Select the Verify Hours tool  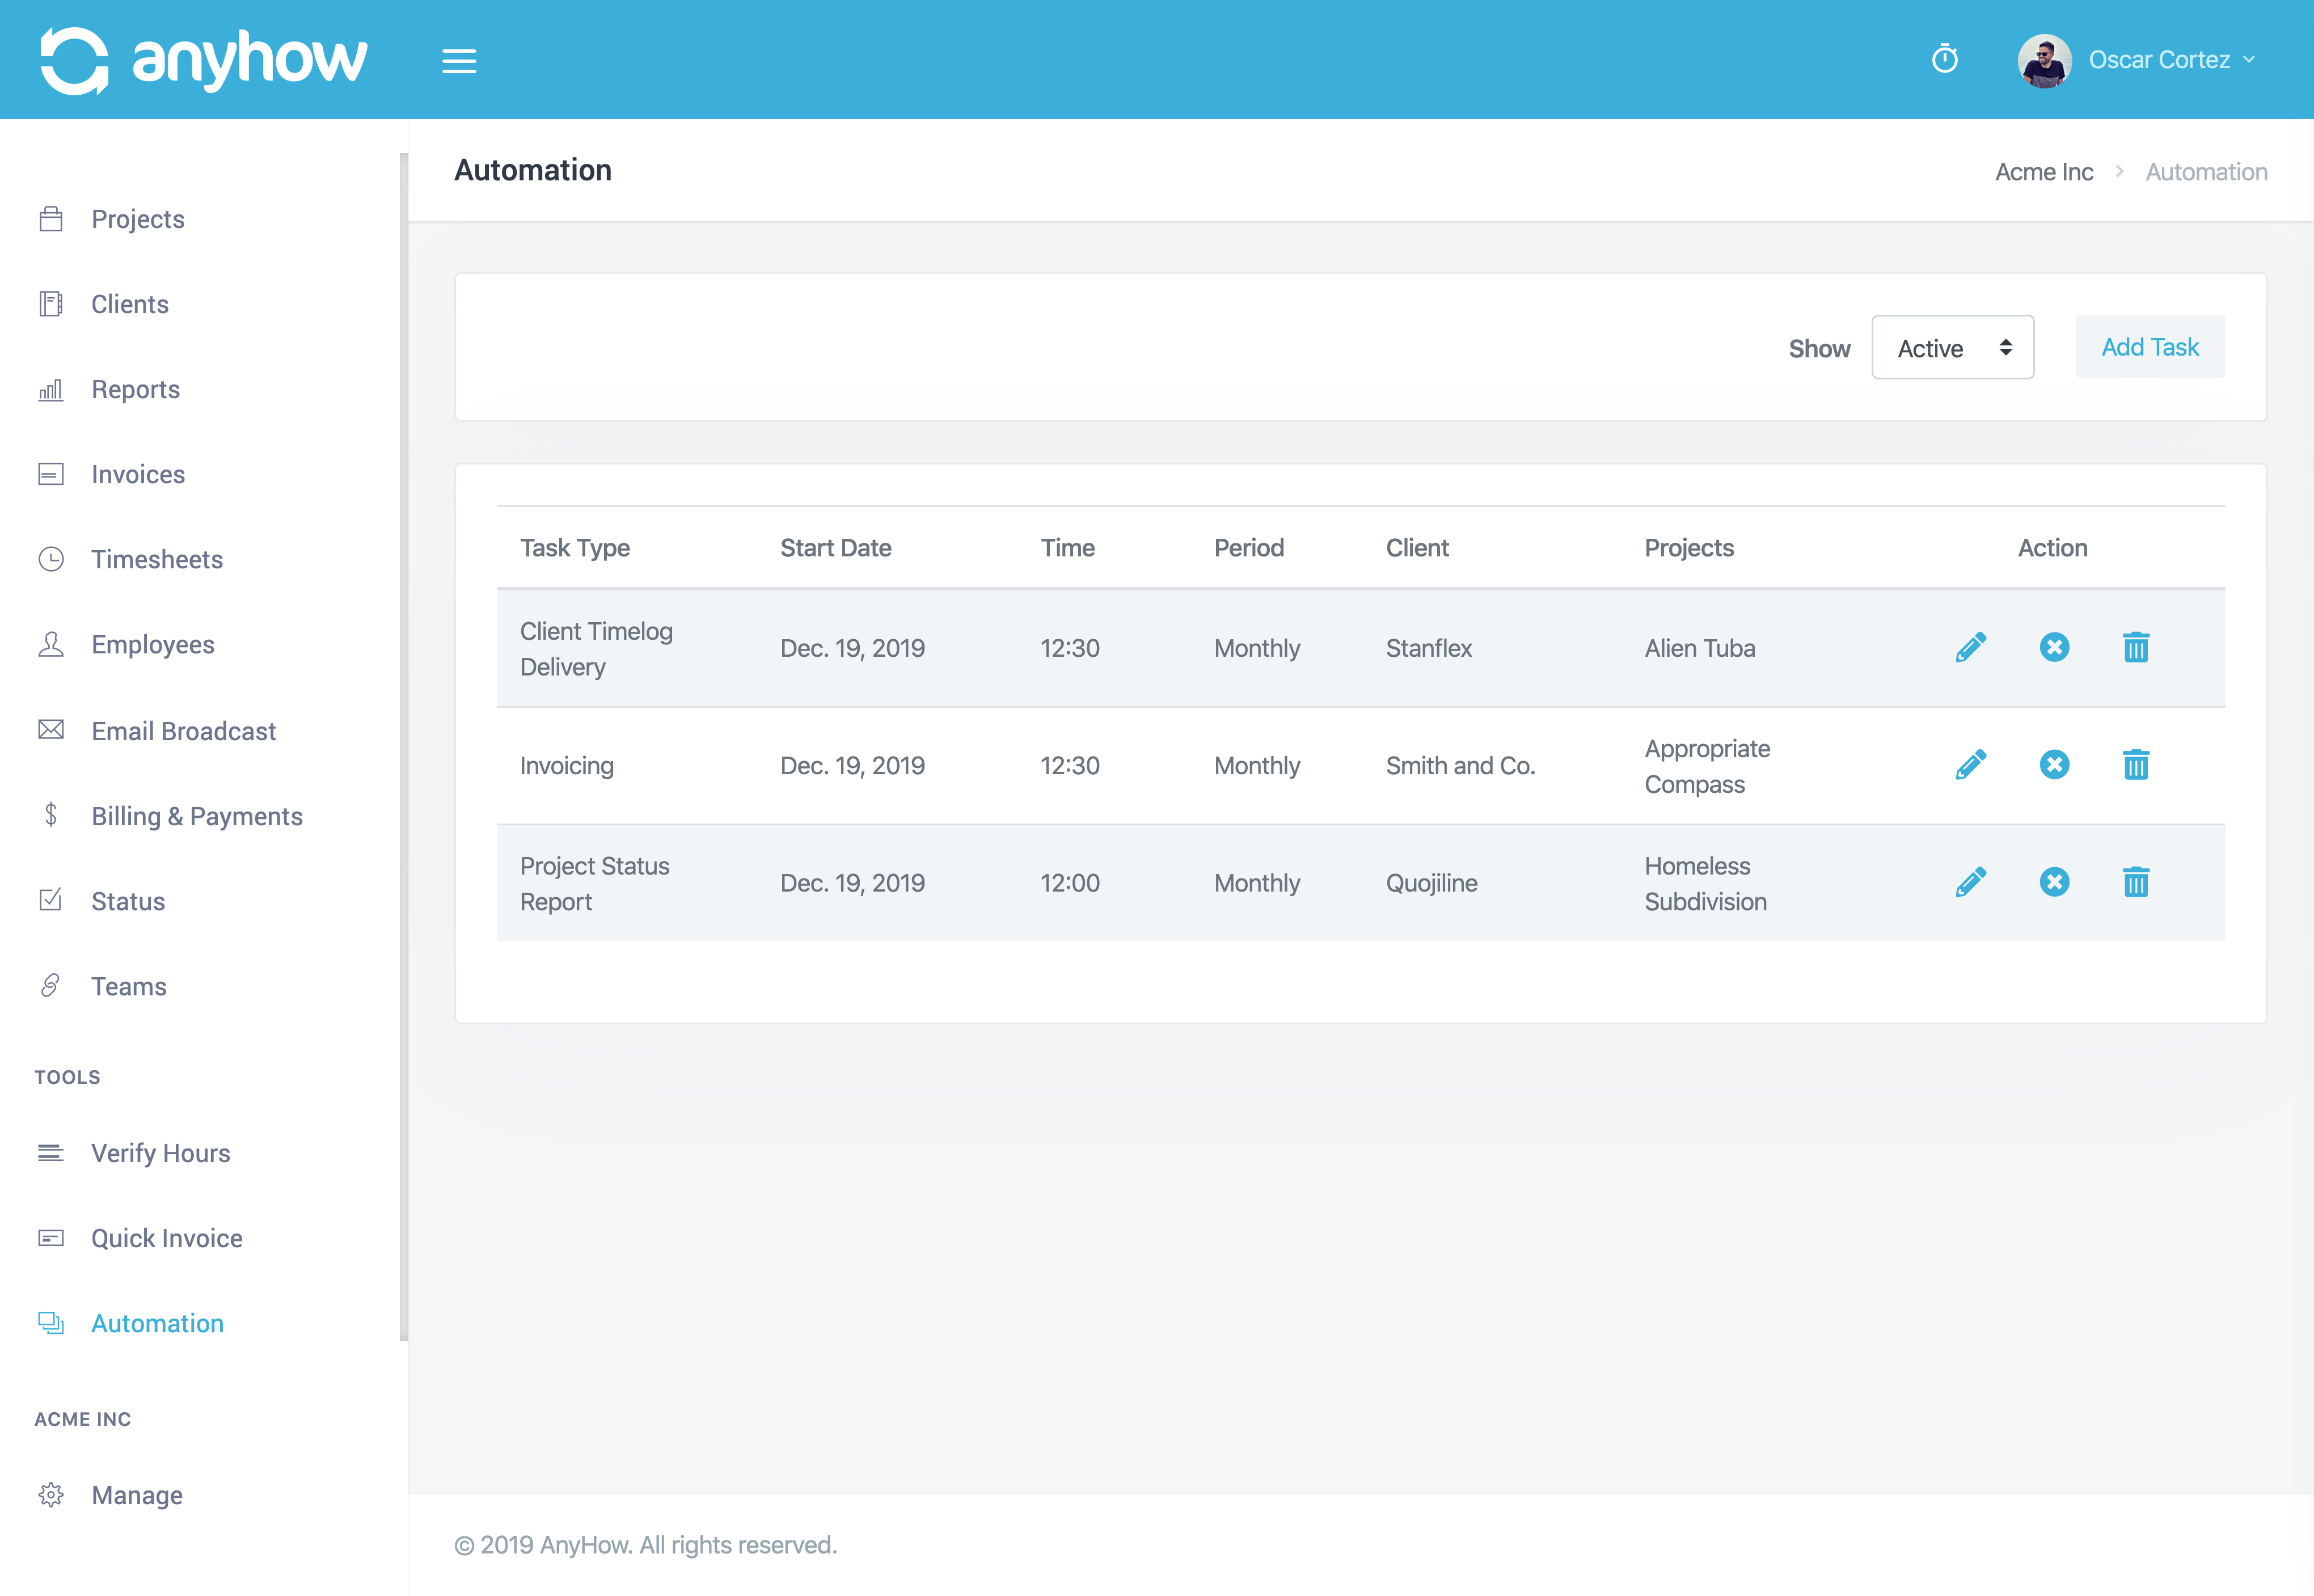[x=160, y=1153]
